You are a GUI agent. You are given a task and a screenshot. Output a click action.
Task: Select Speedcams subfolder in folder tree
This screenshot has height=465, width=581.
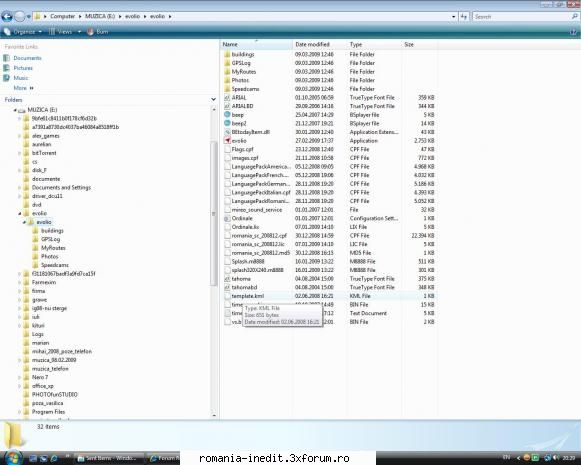point(54,265)
